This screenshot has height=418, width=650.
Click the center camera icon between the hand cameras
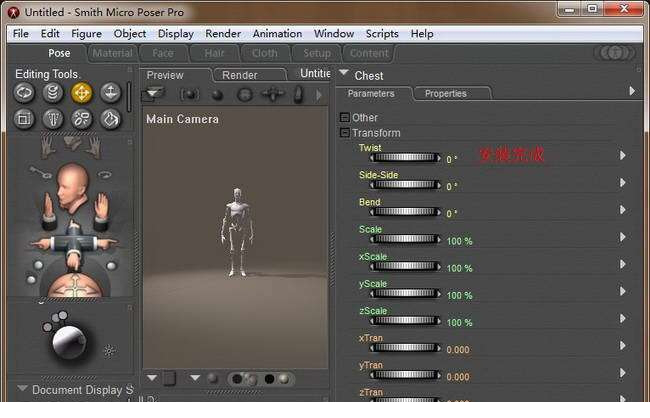point(72,144)
